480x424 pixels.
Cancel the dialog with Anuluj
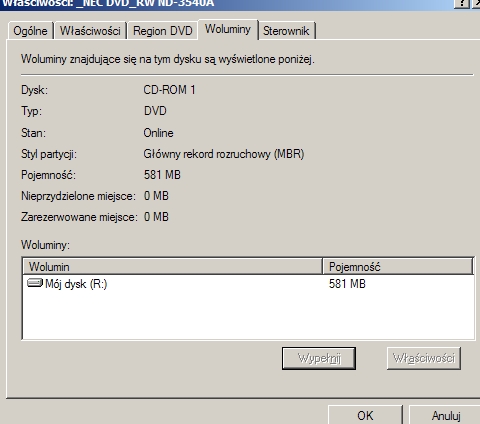(x=446, y=415)
